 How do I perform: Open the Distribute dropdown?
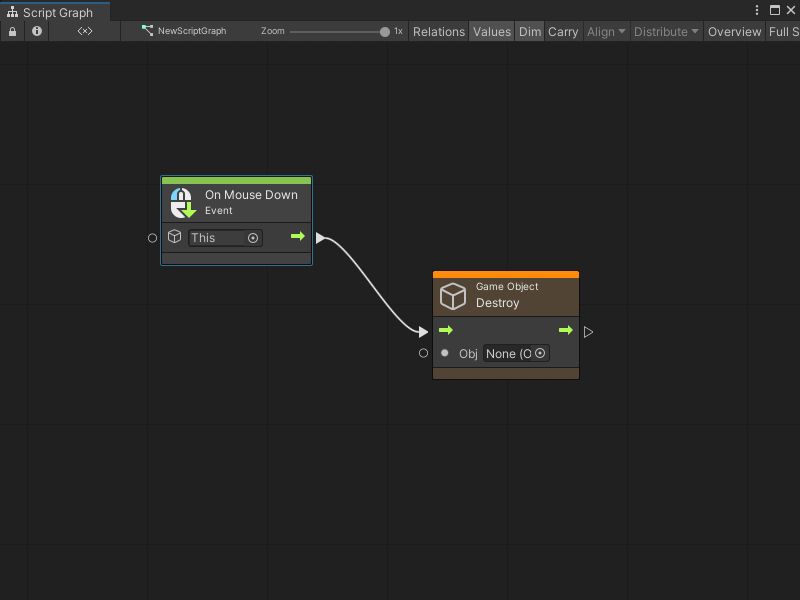(x=666, y=31)
